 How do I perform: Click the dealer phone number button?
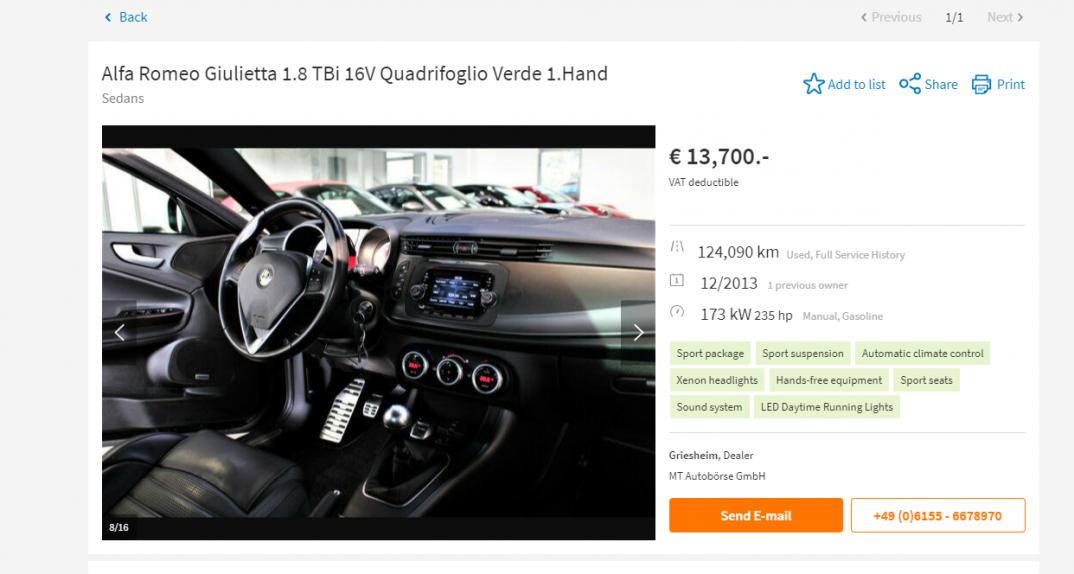tap(938, 516)
